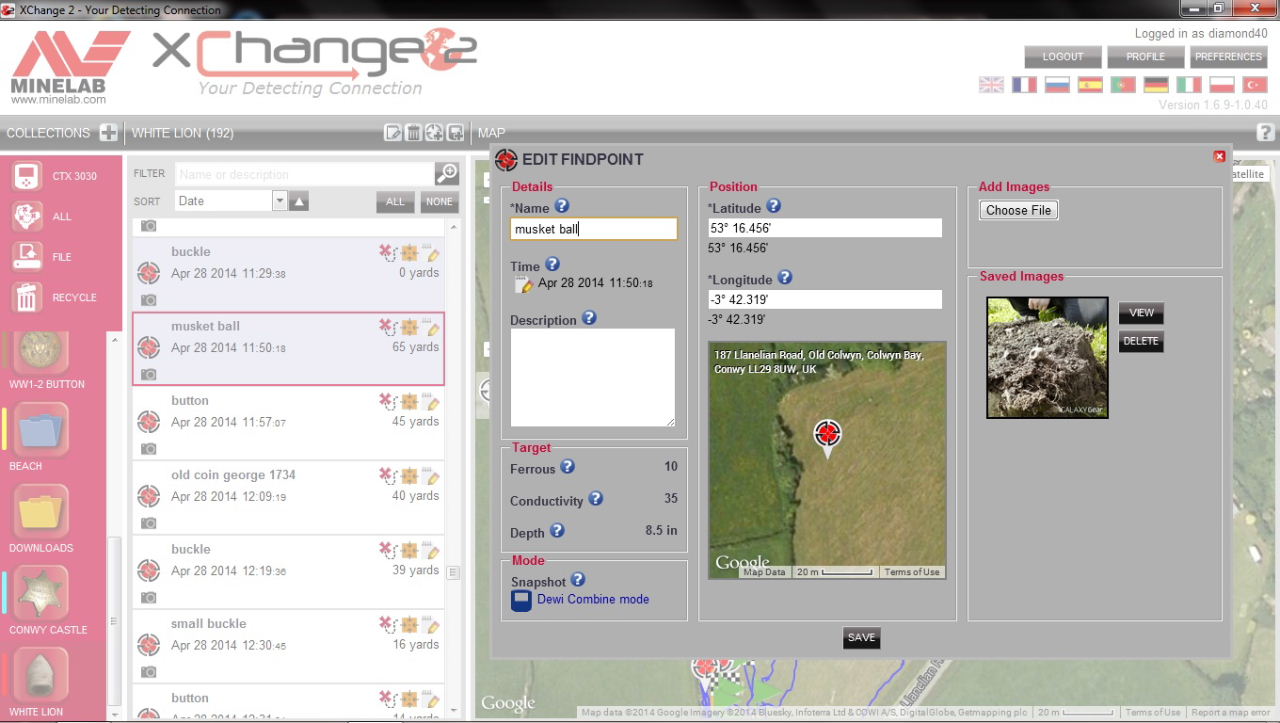This screenshot has width=1280, height=723.
Task: Click the saved image thumbnail of soil
Action: pyautogui.click(x=1047, y=357)
